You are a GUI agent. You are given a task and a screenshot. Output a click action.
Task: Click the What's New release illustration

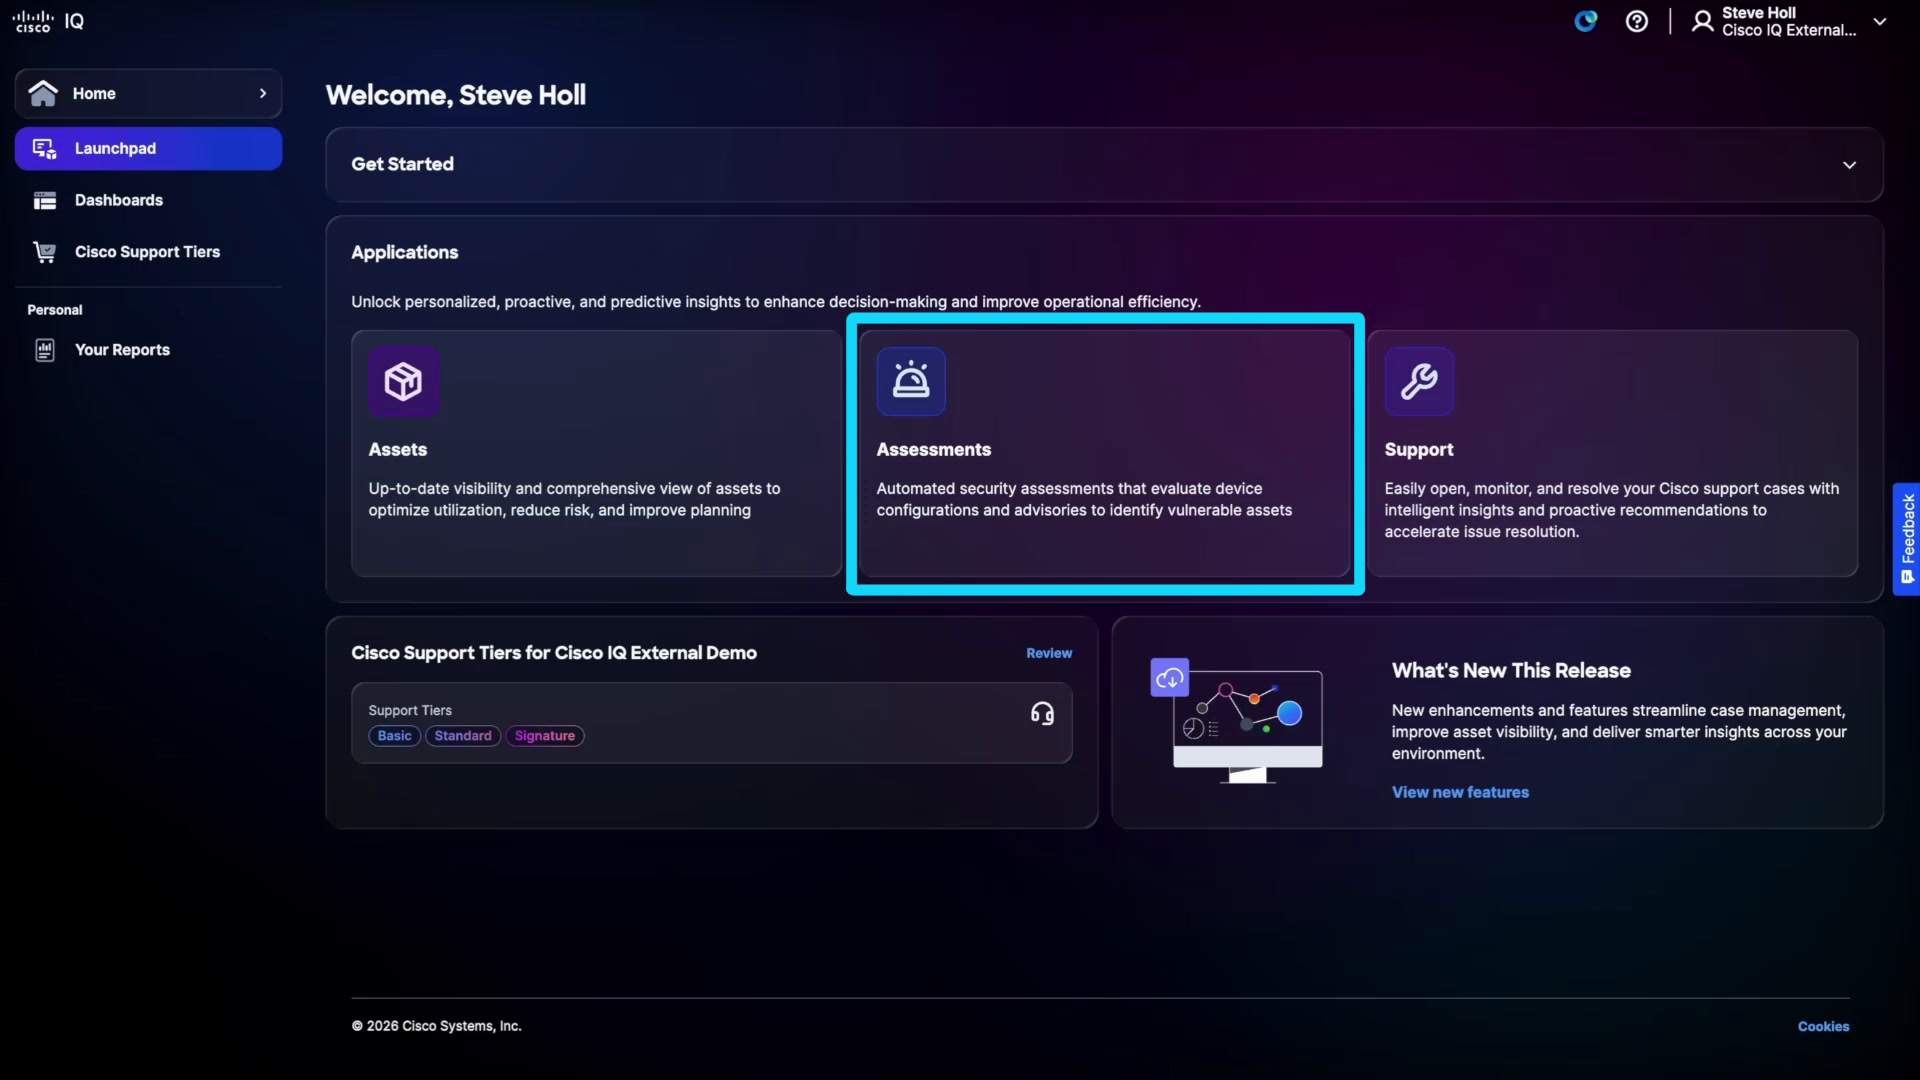1238,720
